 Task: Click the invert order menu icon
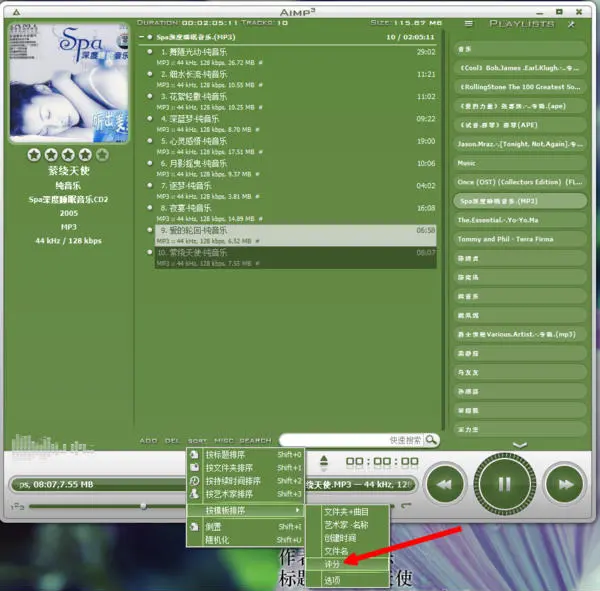(194, 526)
